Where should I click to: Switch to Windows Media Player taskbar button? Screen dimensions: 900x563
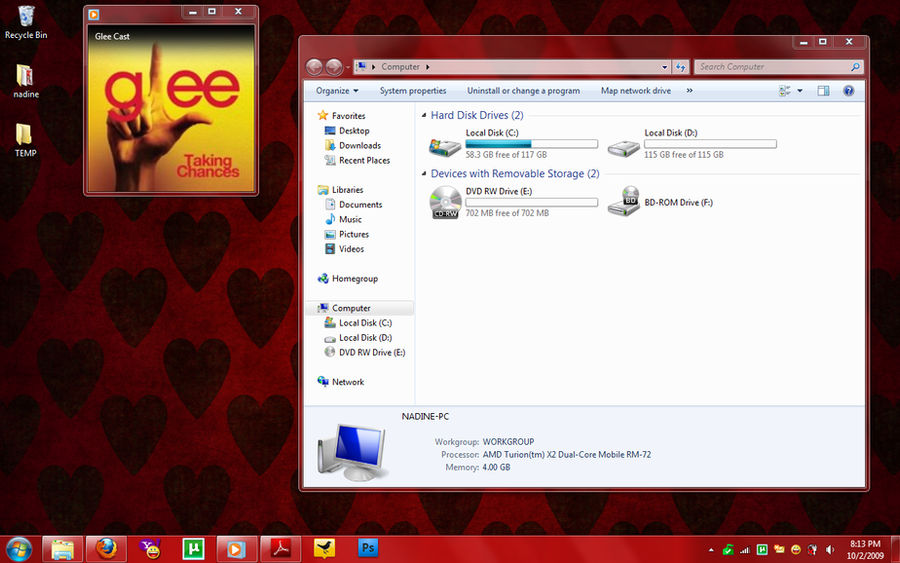[x=236, y=549]
